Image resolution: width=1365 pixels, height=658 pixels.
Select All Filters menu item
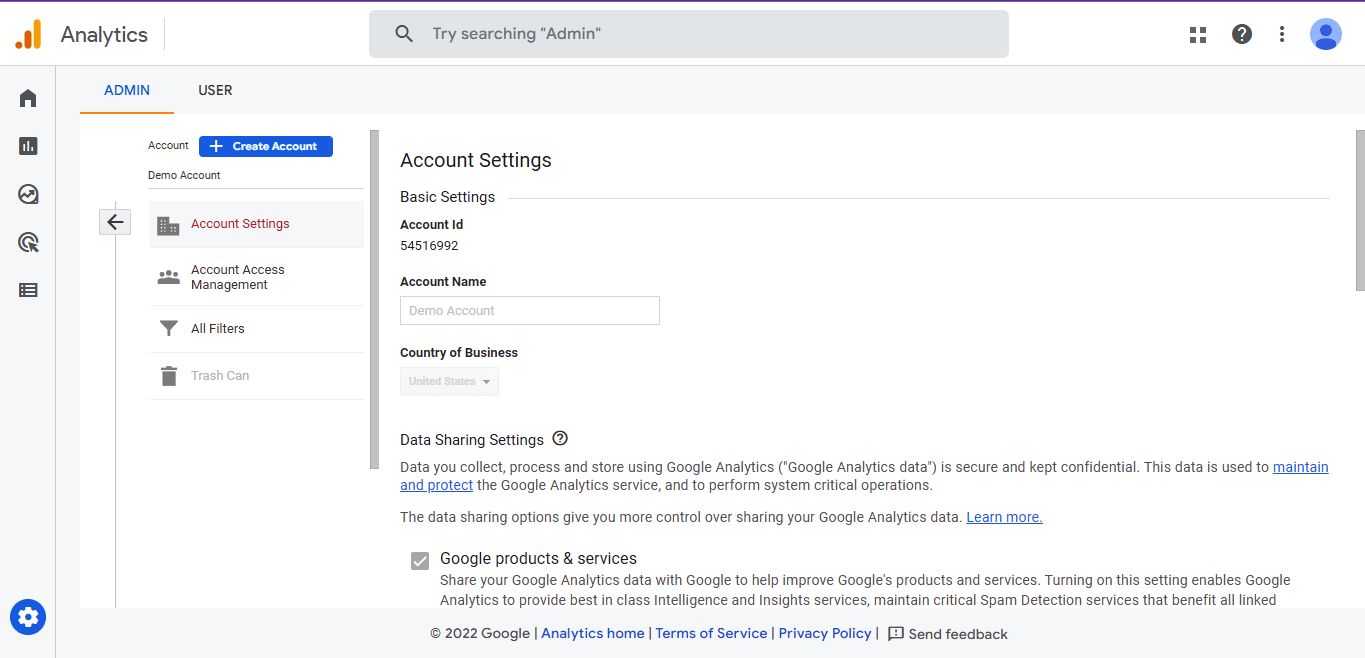(x=257, y=329)
